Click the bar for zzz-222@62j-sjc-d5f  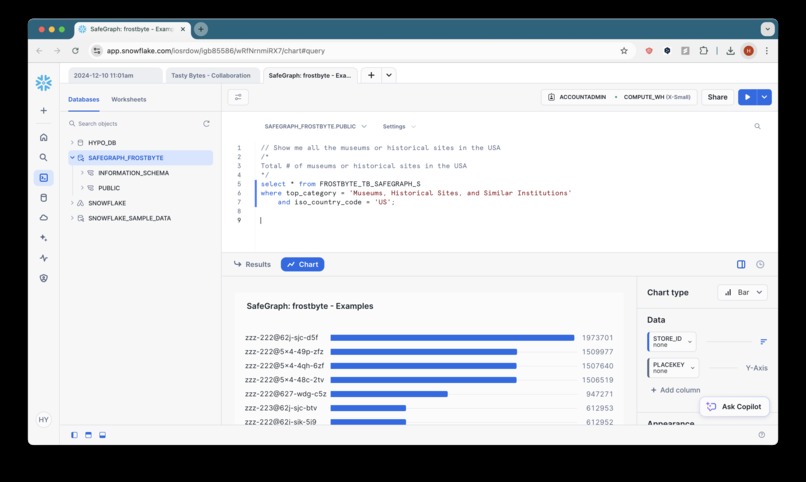[452, 338]
